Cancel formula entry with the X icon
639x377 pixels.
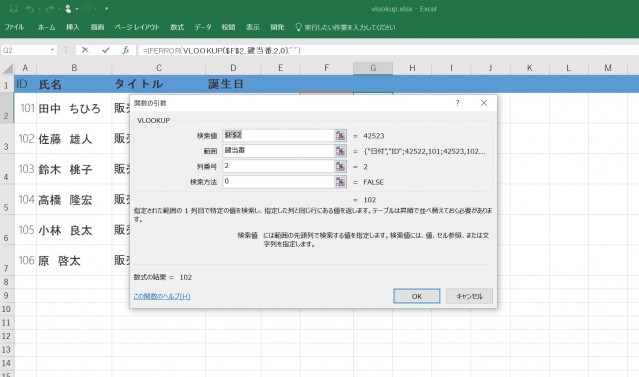(x=85, y=50)
